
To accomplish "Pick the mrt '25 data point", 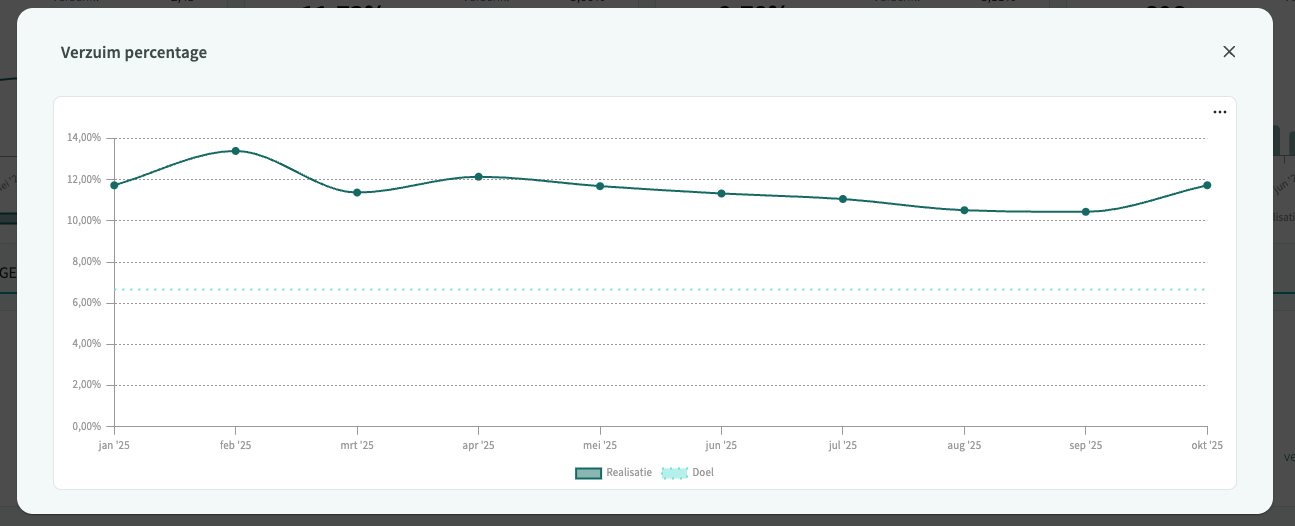I will coord(357,192).
